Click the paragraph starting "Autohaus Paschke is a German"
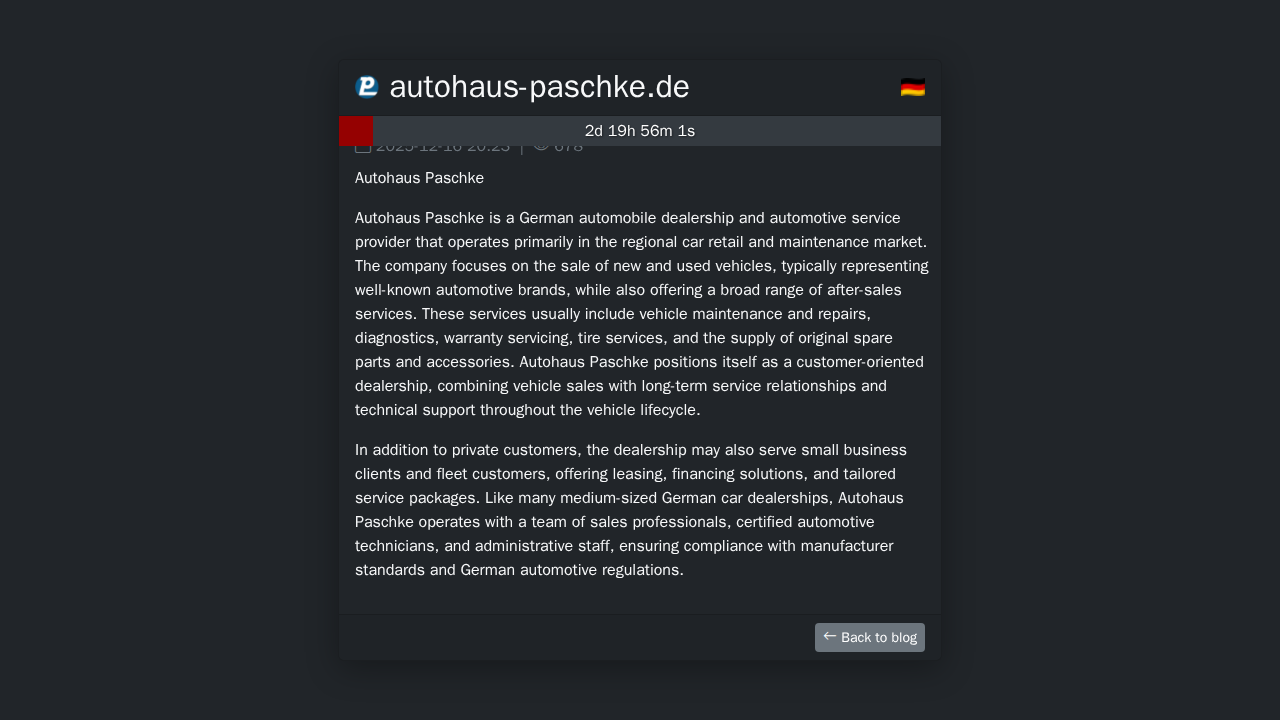 [640, 314]
